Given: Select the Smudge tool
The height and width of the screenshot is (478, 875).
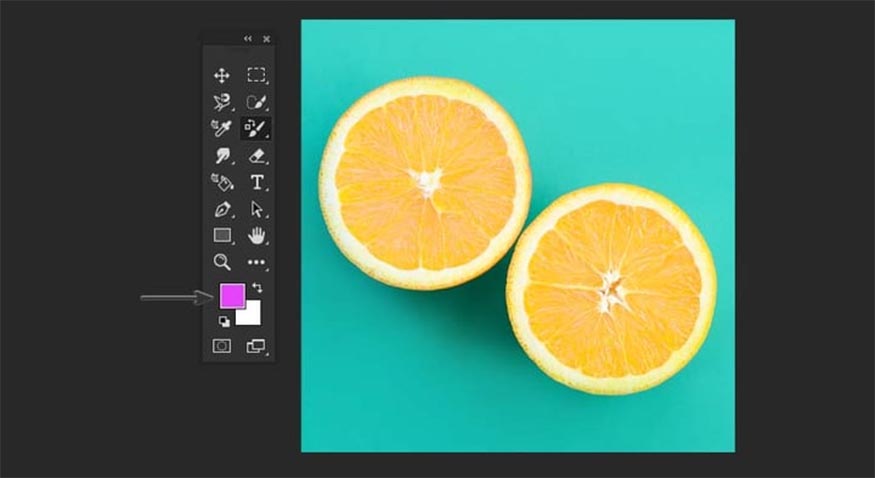Looking at the screenshot, I should coord(222,156).
